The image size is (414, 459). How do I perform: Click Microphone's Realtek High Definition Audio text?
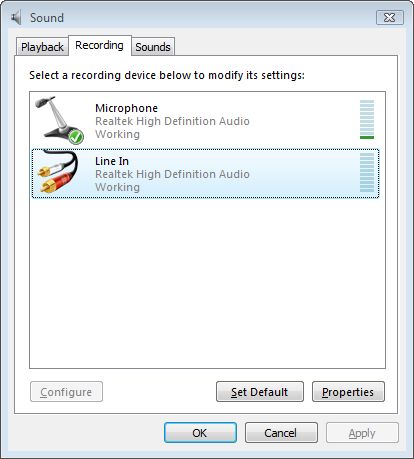tap(172, 121)
